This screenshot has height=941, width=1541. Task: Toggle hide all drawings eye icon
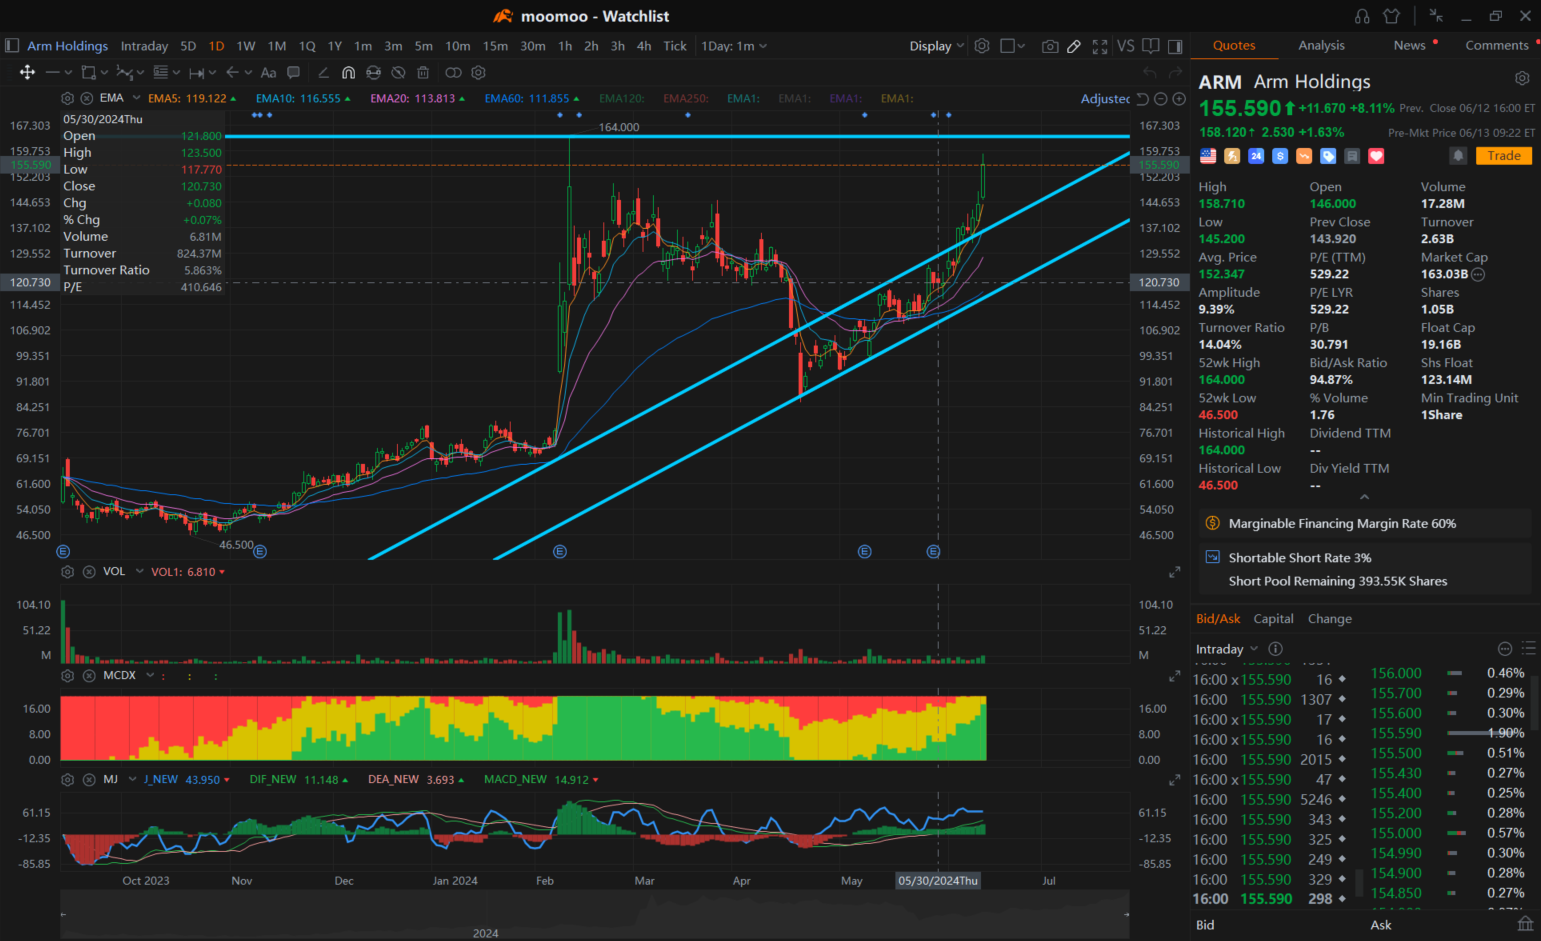(398, 73)
